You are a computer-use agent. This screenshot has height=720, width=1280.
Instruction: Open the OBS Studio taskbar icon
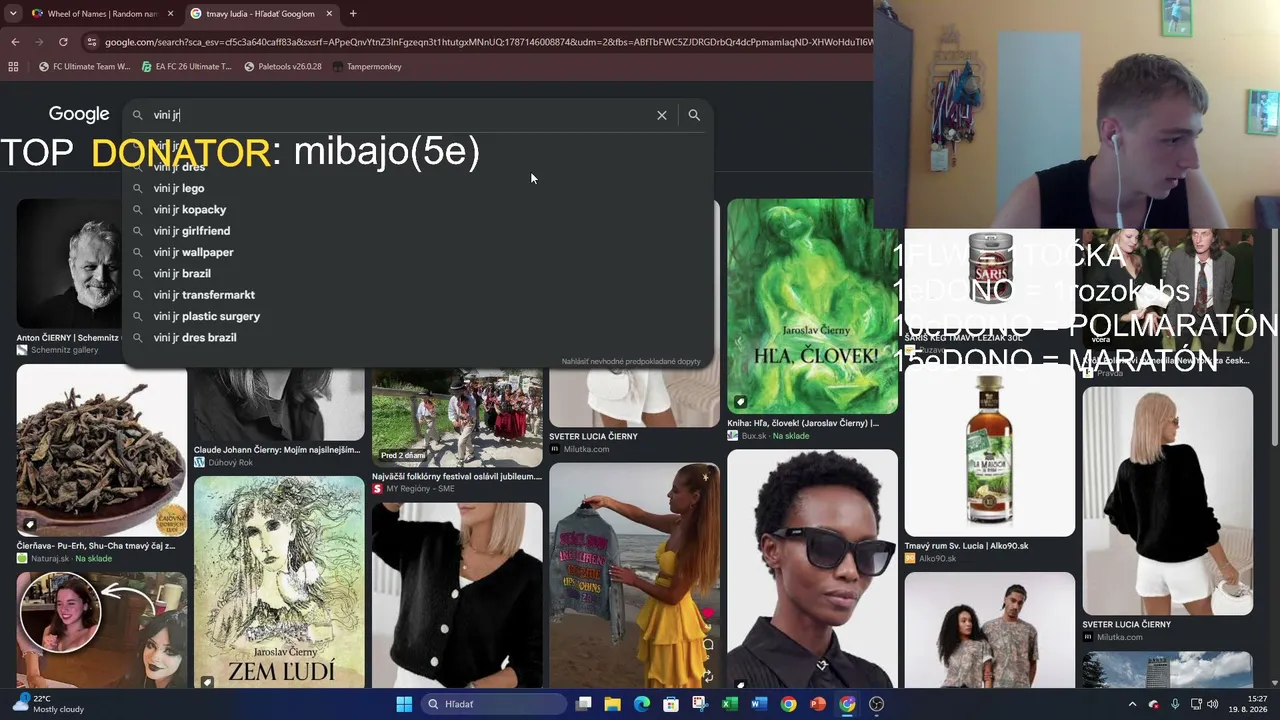877,704
